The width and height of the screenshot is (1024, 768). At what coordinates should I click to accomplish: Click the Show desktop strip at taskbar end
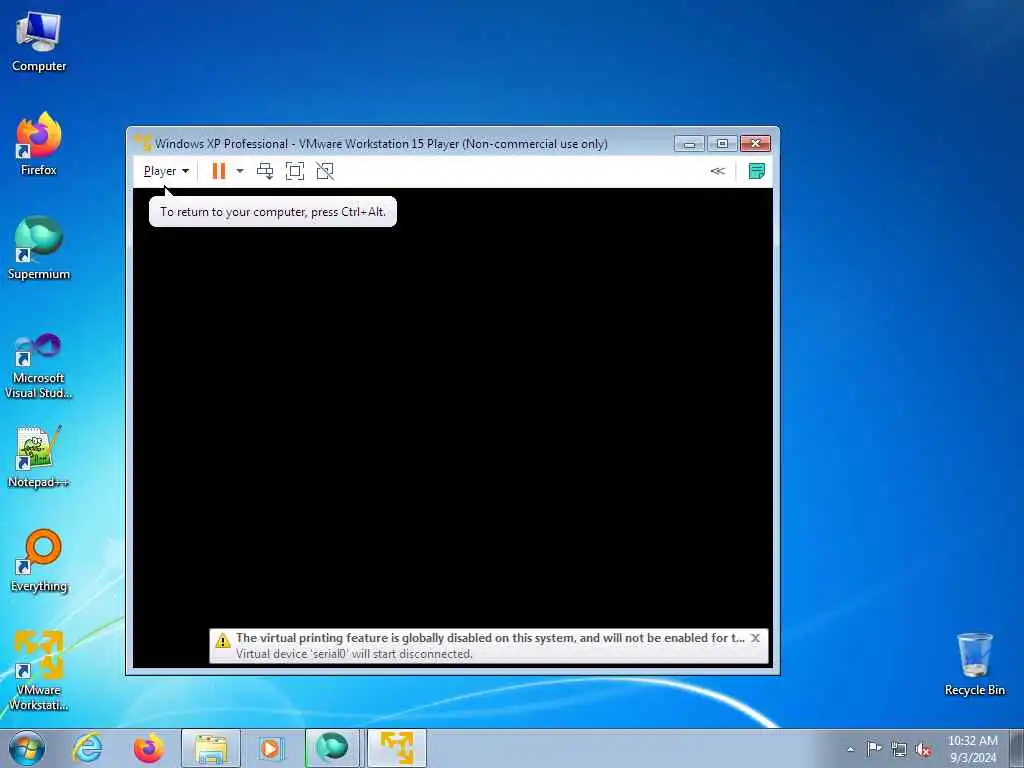pos(1017,749)
